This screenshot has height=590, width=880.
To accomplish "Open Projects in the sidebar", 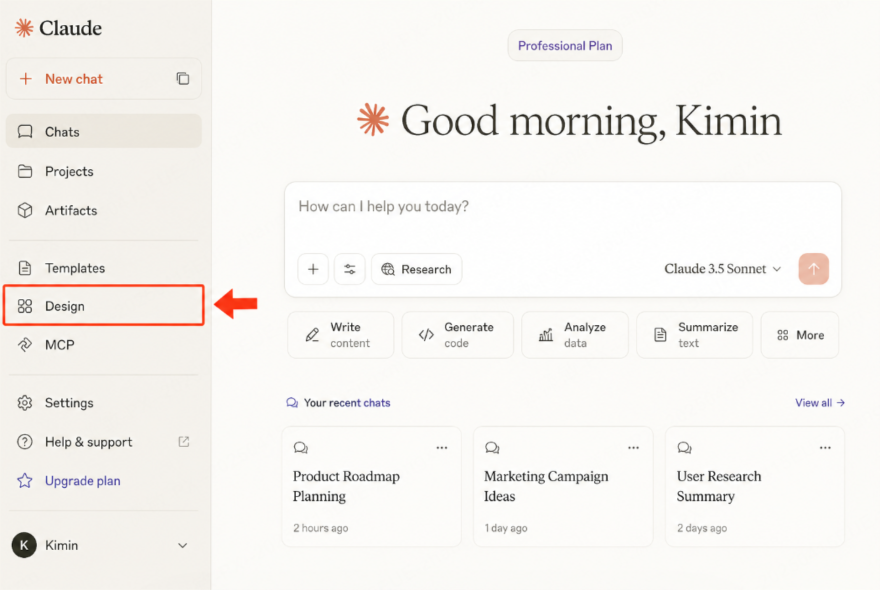I will tap(104, 171).
